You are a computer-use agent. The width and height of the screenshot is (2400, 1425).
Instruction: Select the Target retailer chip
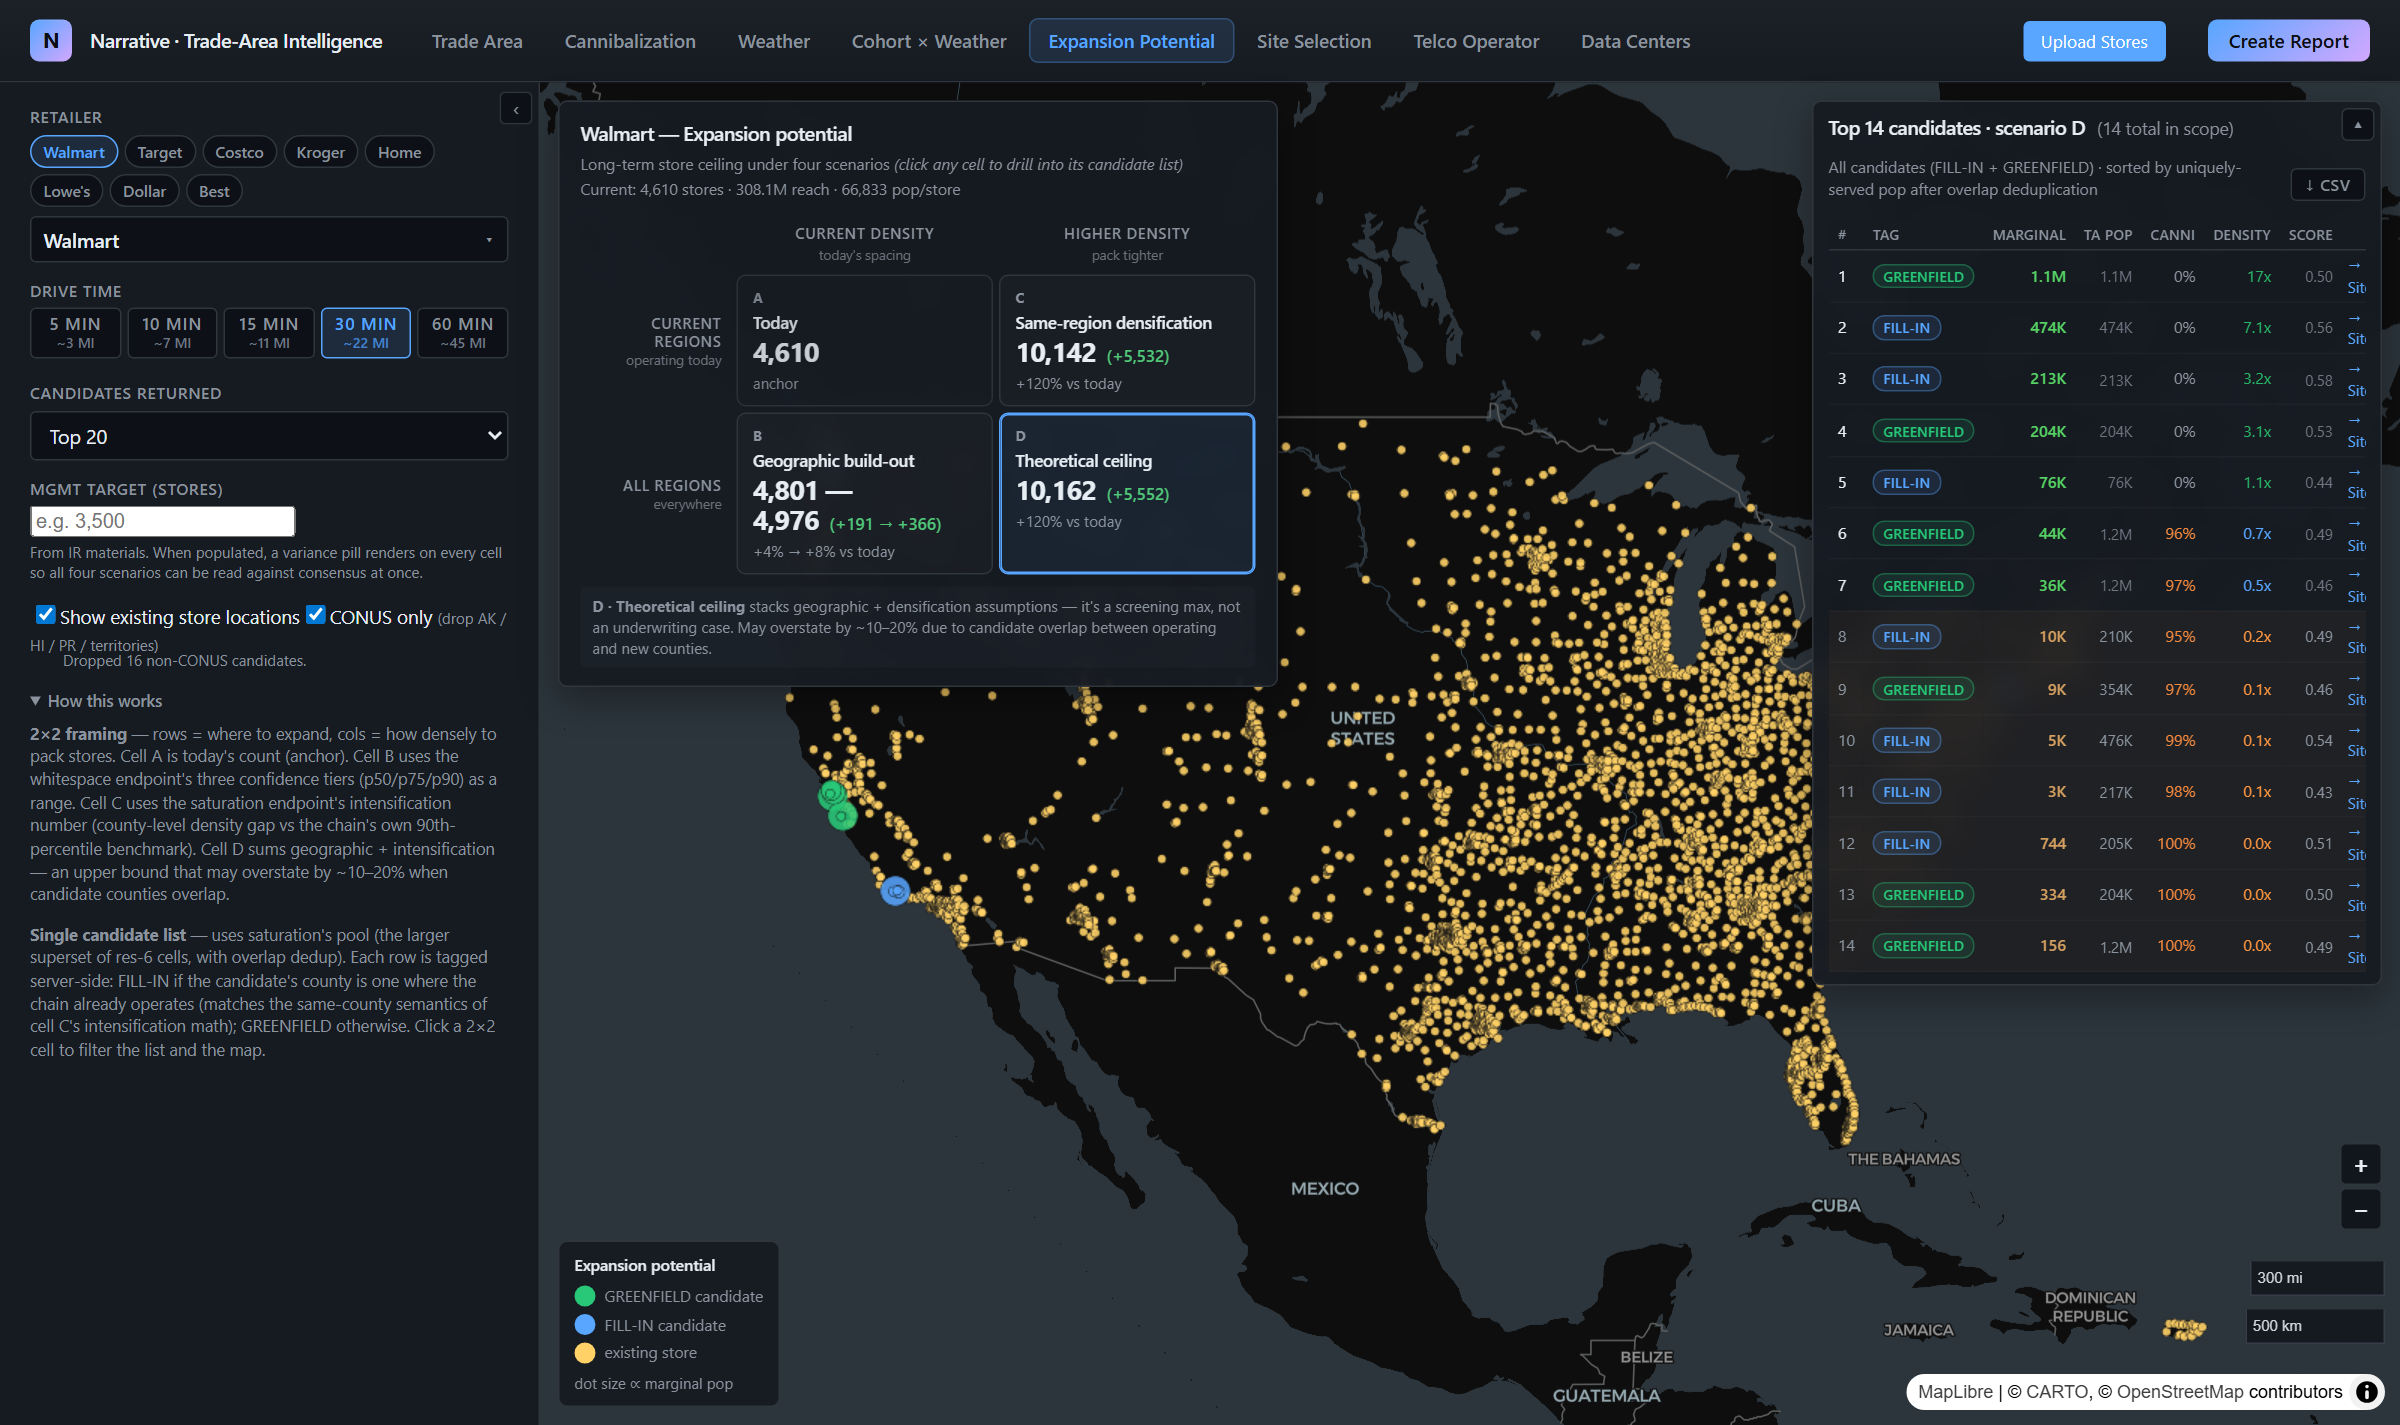(x=160, y=152)
